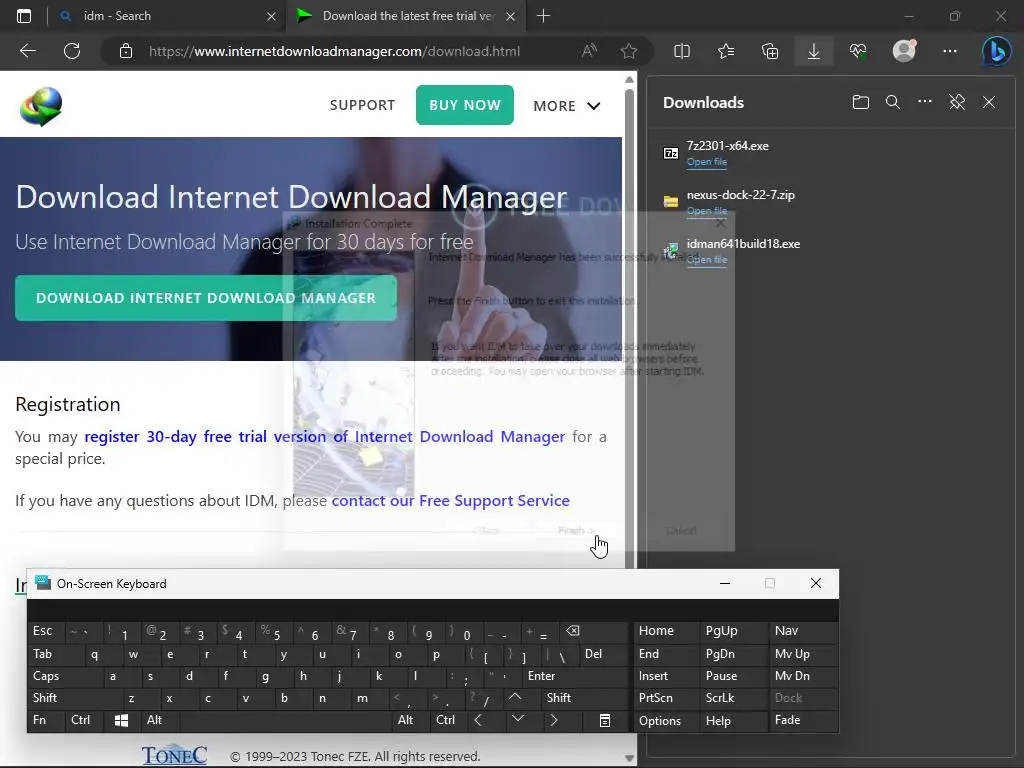The height and width of the screenshot is (768, 1024).
Task: Open downloads folder in Downloads panel
Action: [861, 102]
